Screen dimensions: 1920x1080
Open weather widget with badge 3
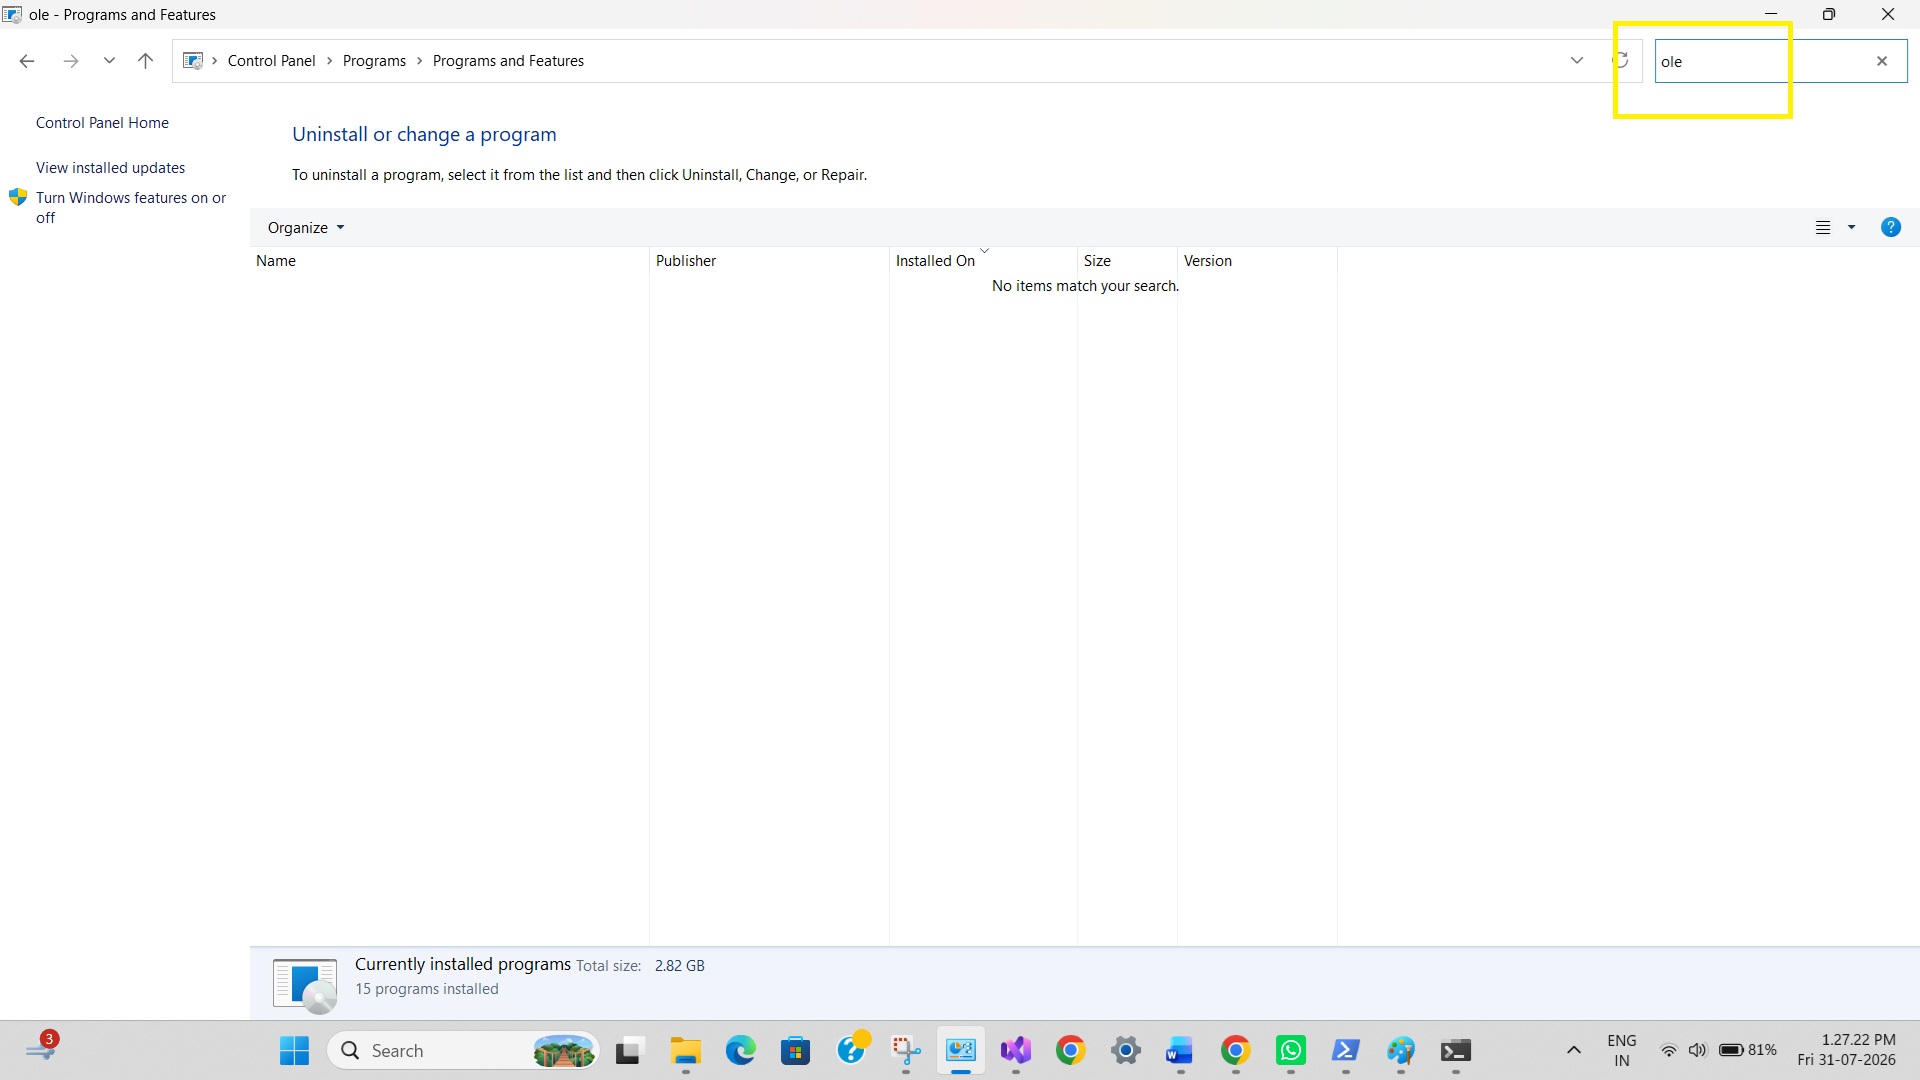[42, 1048]
